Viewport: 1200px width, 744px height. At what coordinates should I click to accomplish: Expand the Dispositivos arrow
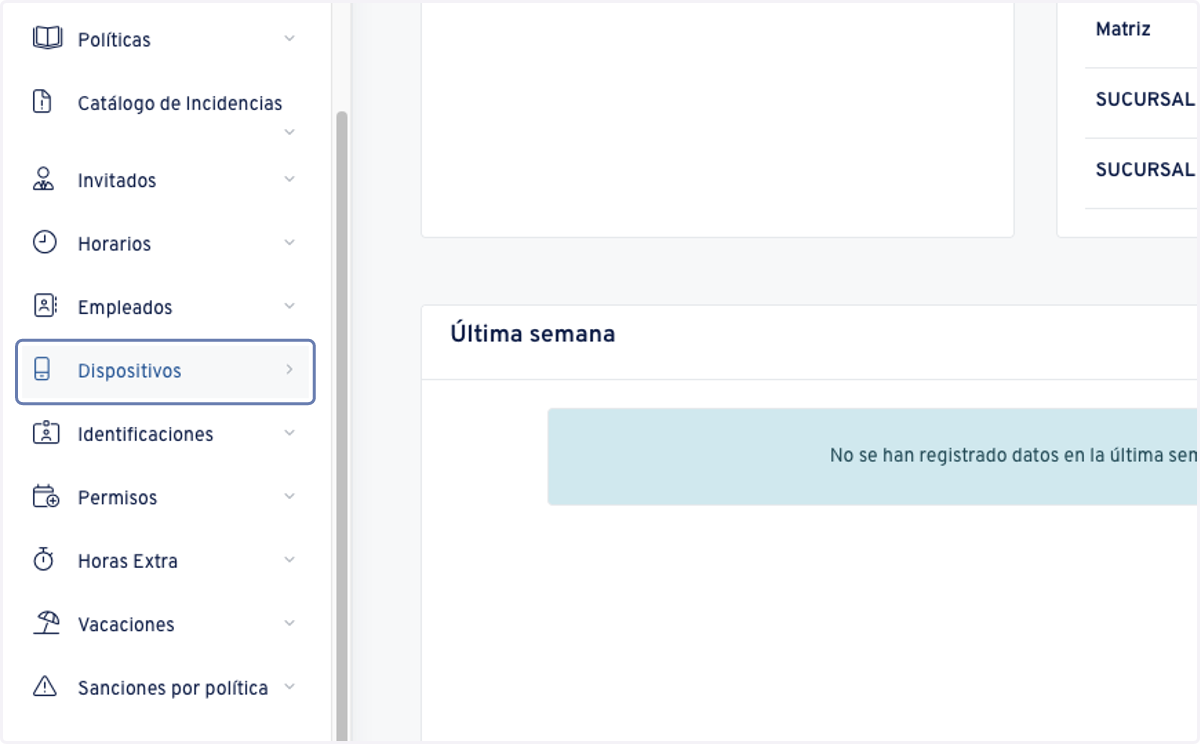pos(289,369)
